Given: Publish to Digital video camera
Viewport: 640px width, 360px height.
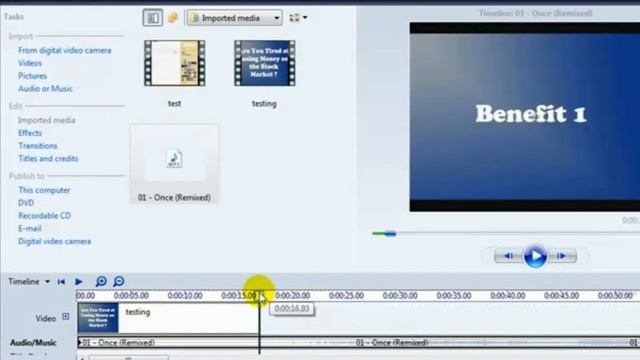Looking at the screenshot, I should pos(54,241).
